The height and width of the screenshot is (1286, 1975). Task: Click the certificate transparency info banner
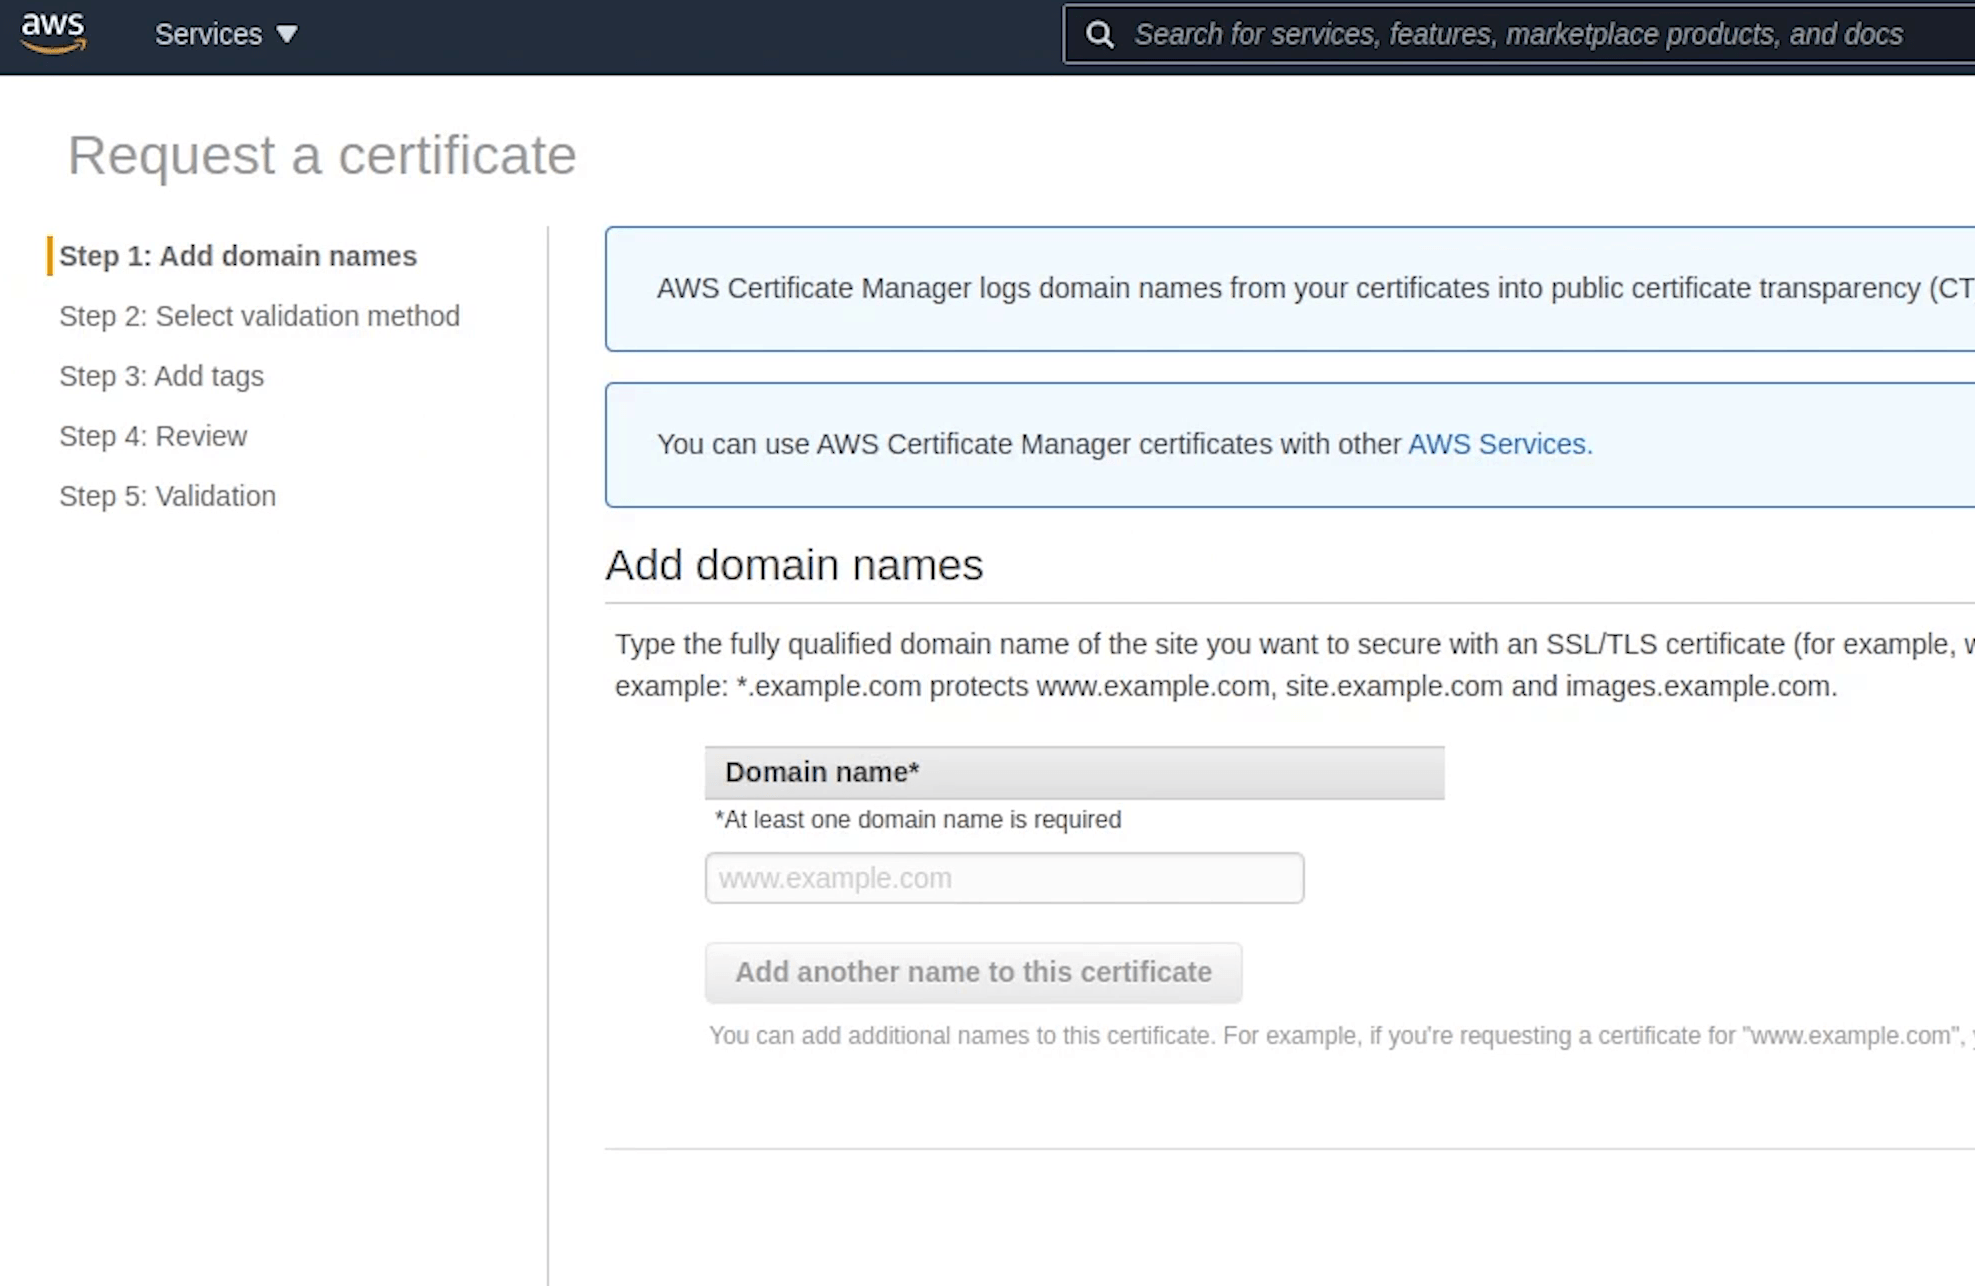click(1289, 289)
